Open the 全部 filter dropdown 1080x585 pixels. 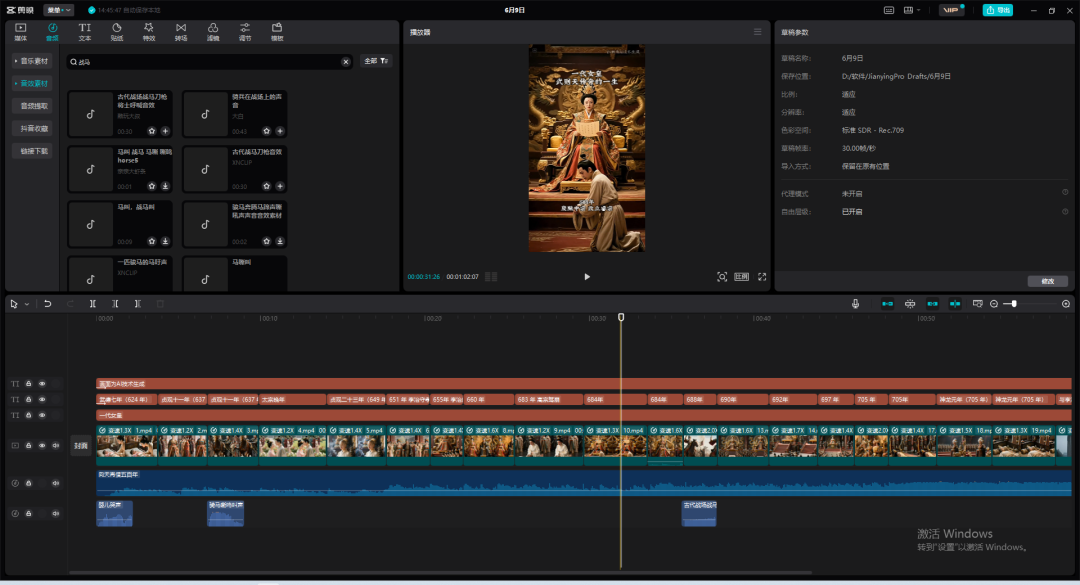tap(376, 61)
